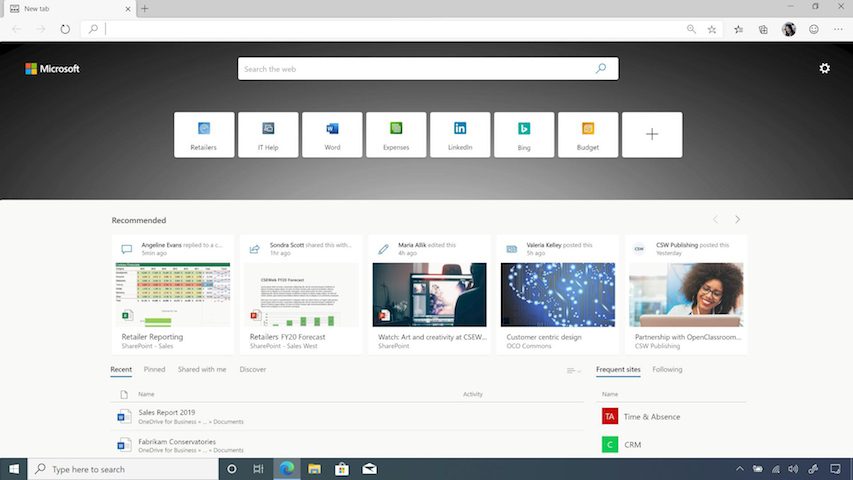Image resolution: width=853 pixels, height=480 pixels.
Task: Launch the Word quick link tile
Action: [332, 134]
